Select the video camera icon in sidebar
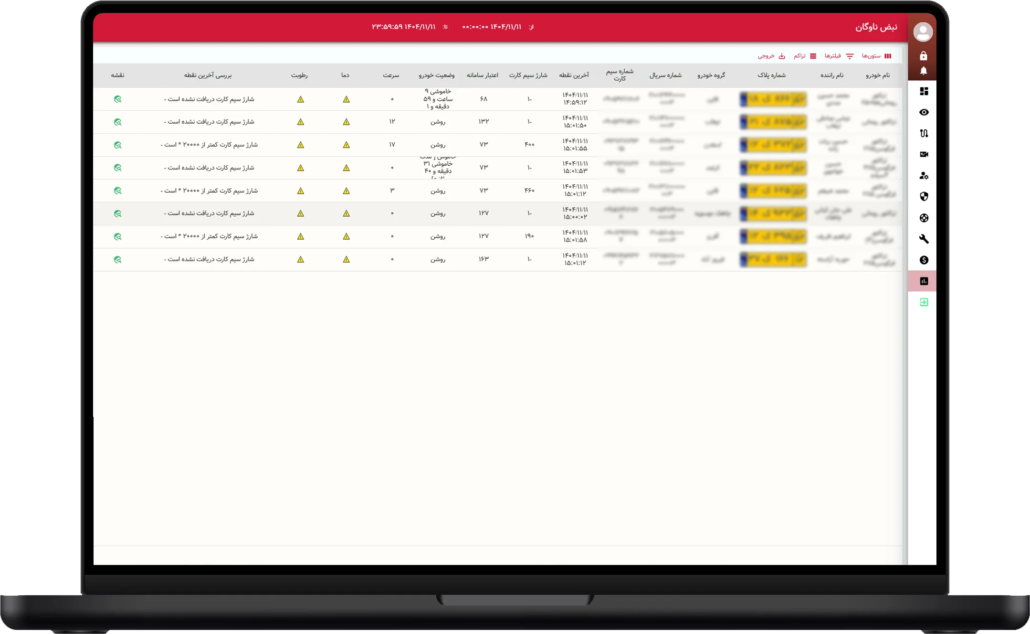1030x634 pixels. point(923,154)
